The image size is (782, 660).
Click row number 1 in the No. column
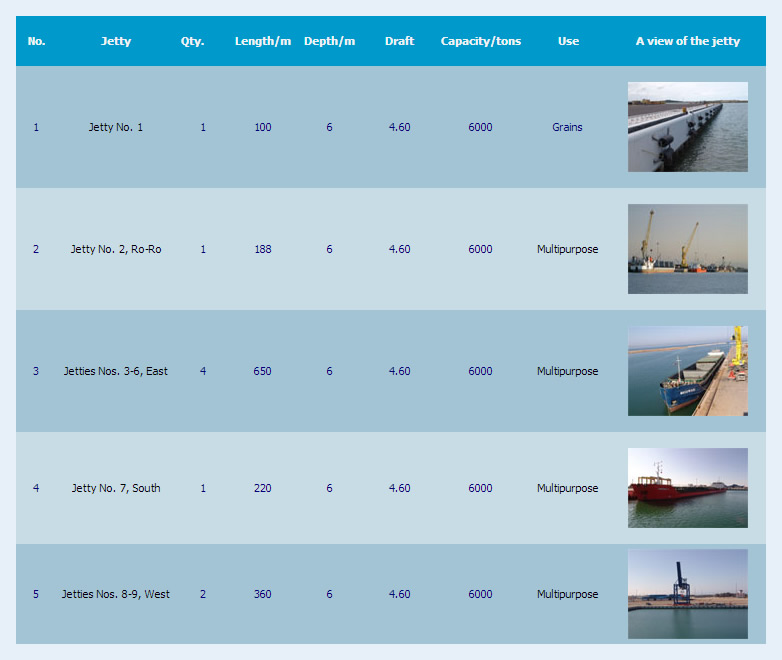(36, 127)
